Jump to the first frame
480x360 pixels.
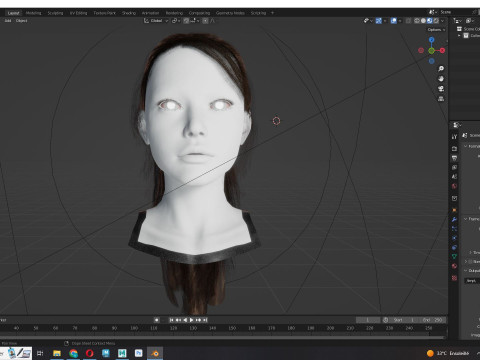(171, 320)
